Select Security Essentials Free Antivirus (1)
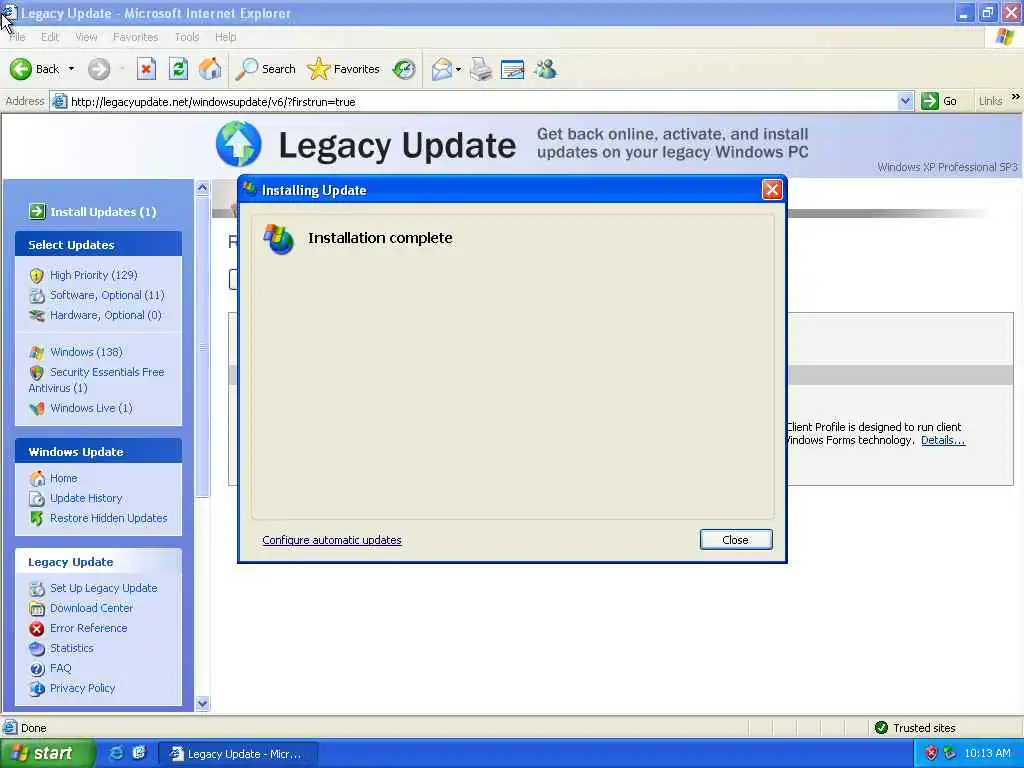The height and width of the screenshot is (768, 1024). click(96, 379)
